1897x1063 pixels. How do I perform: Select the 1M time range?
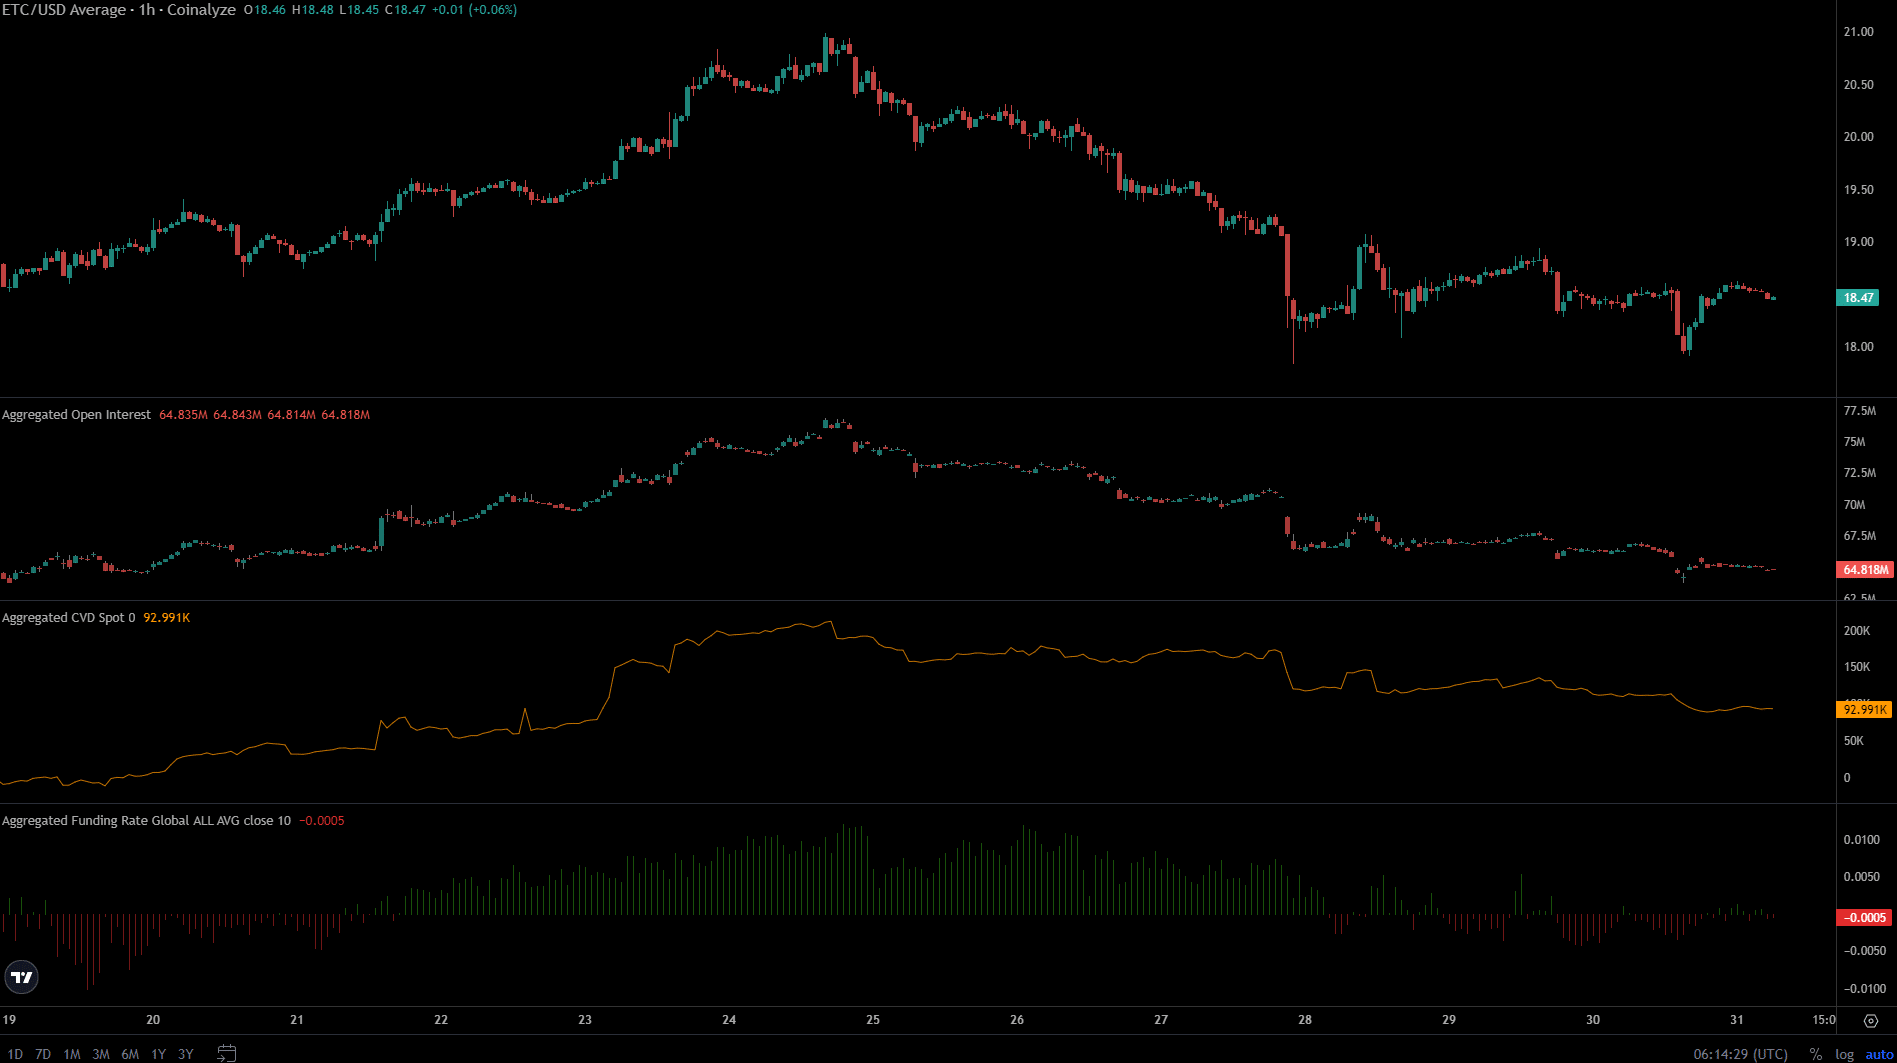[x=72, y=1054]
